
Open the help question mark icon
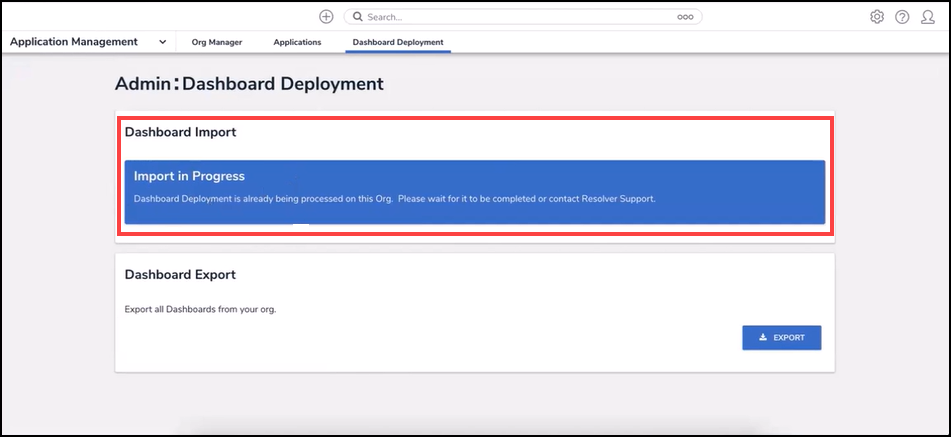point(902,17)
